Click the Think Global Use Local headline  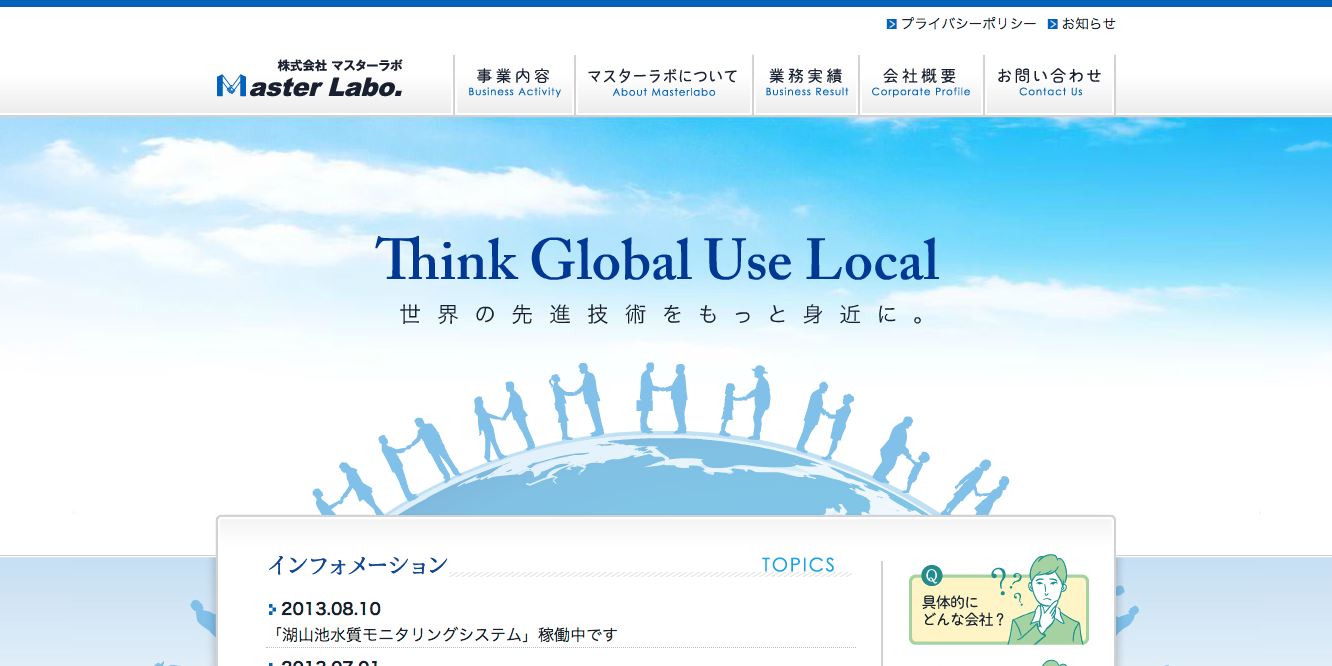tap(657, 259)
